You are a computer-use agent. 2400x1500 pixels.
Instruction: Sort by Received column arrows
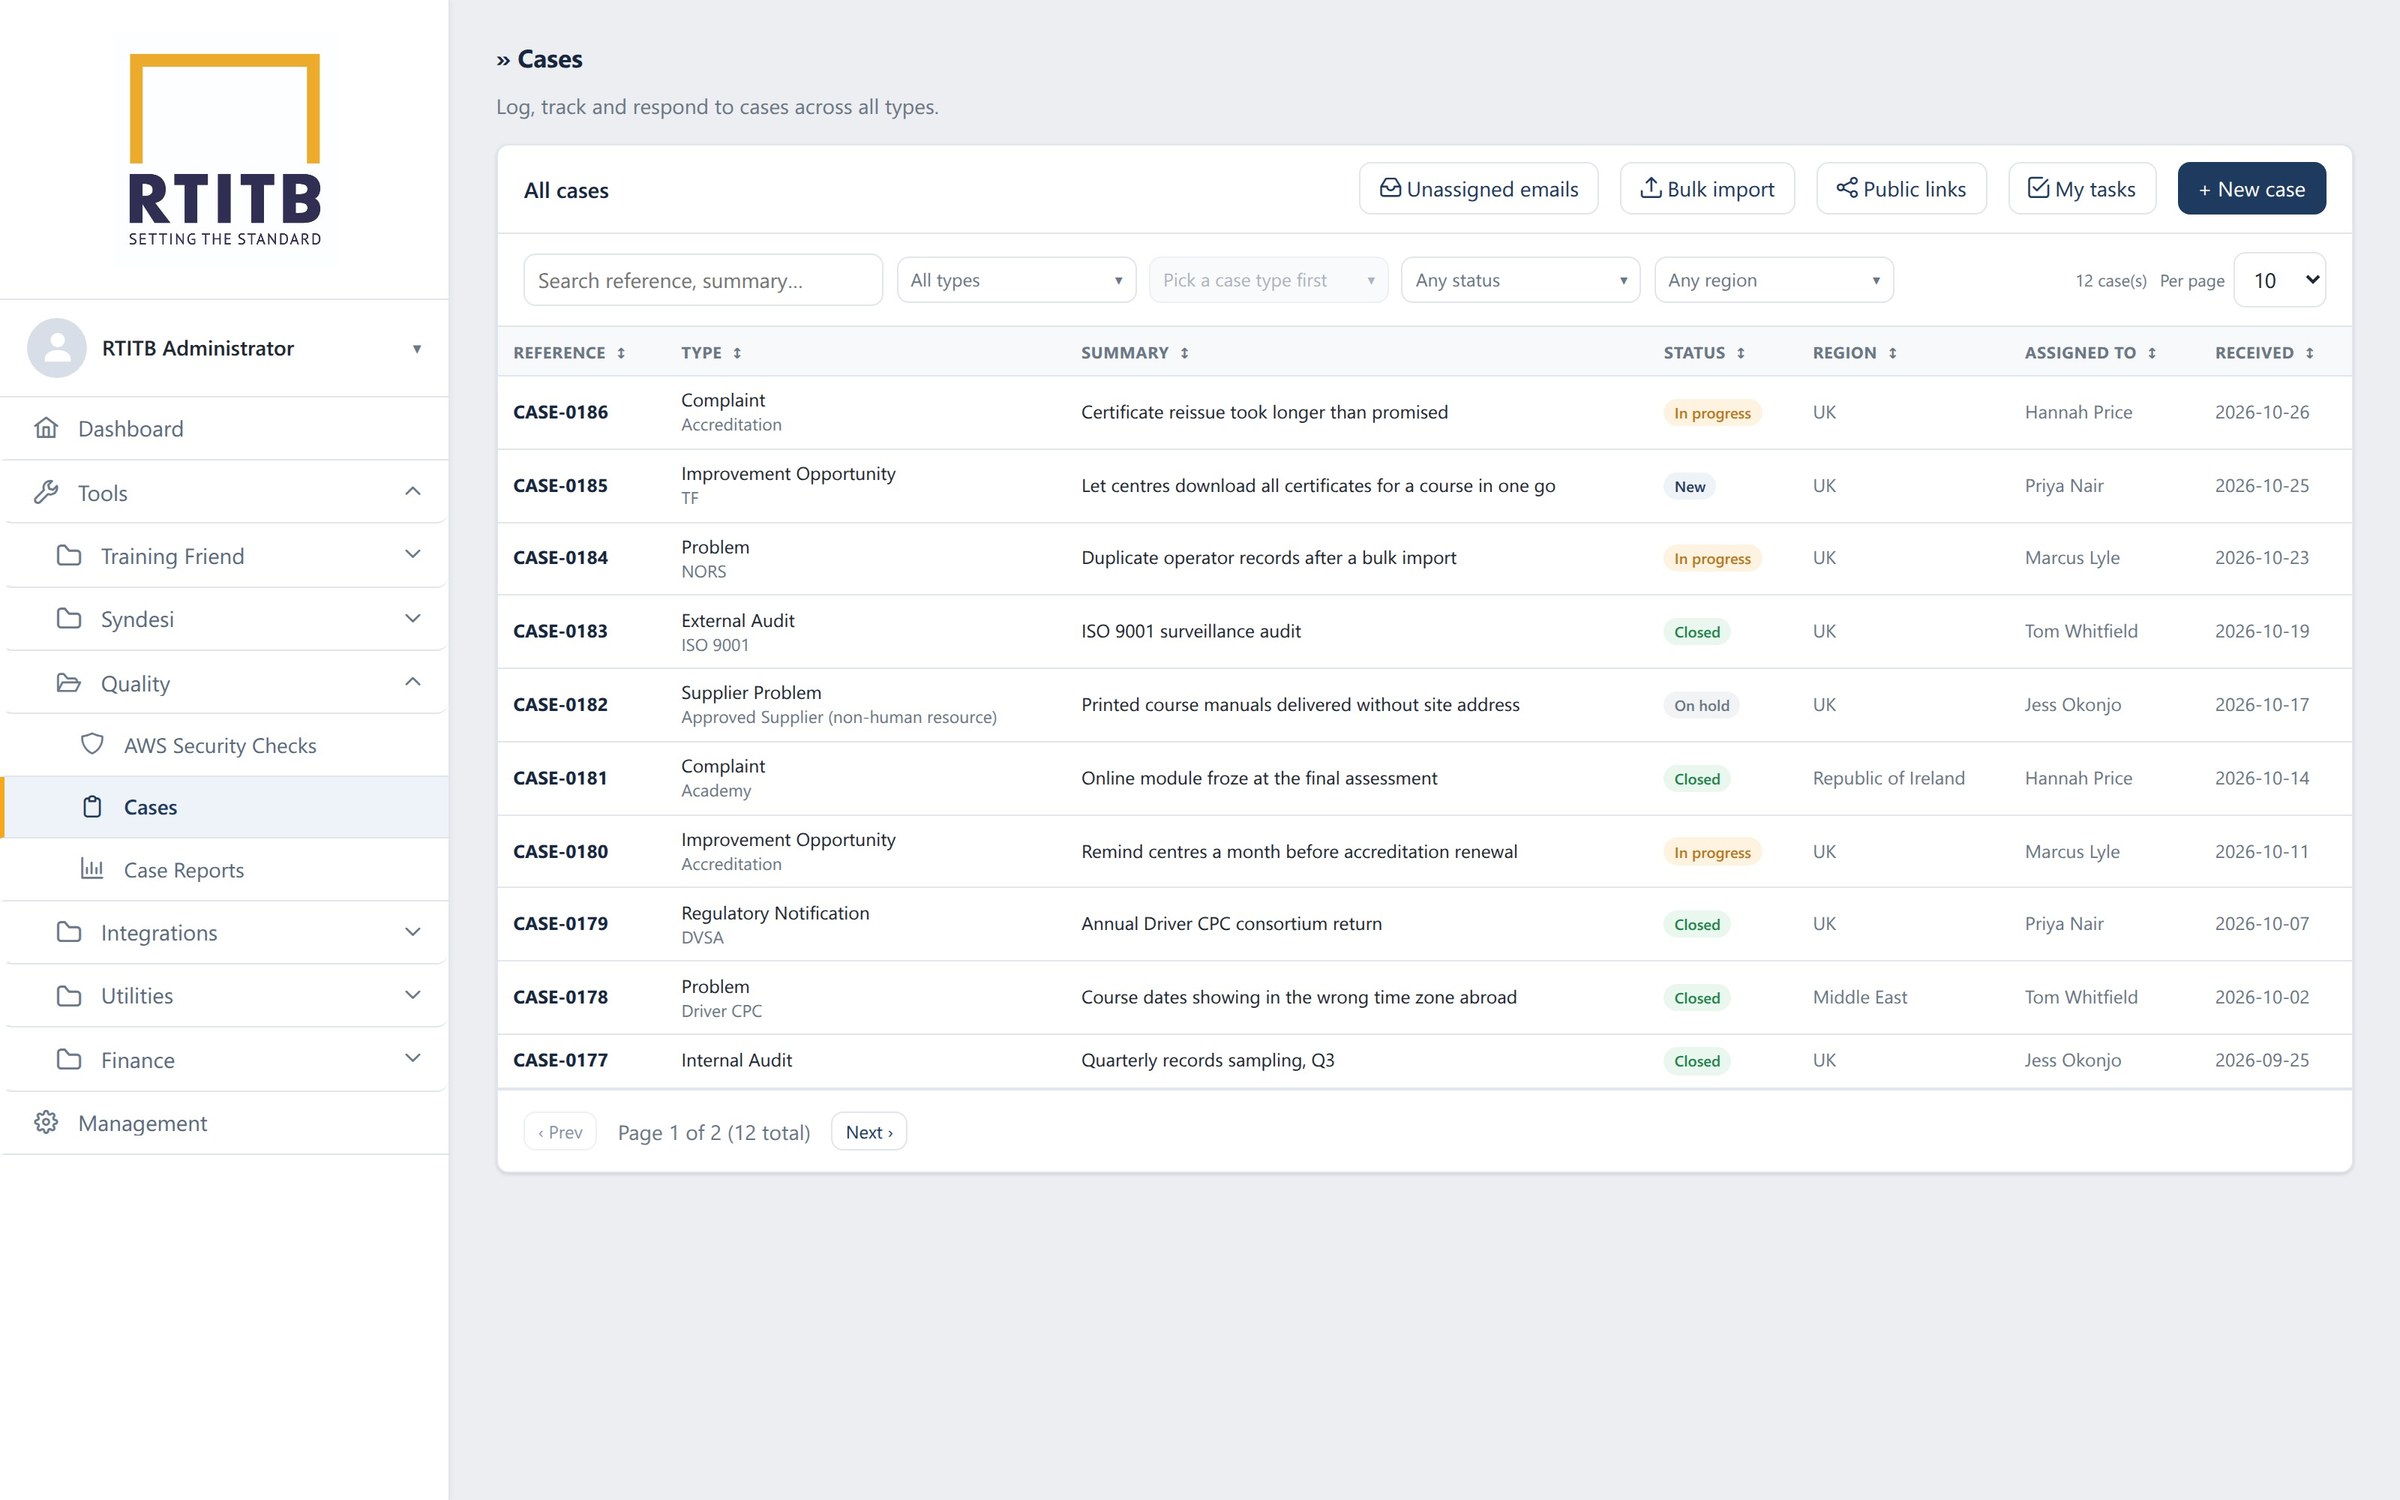click(x=2310, y=353)
